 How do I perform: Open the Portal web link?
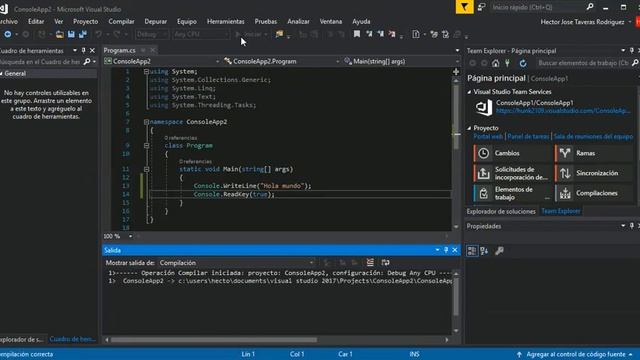[x=488, y=137]
